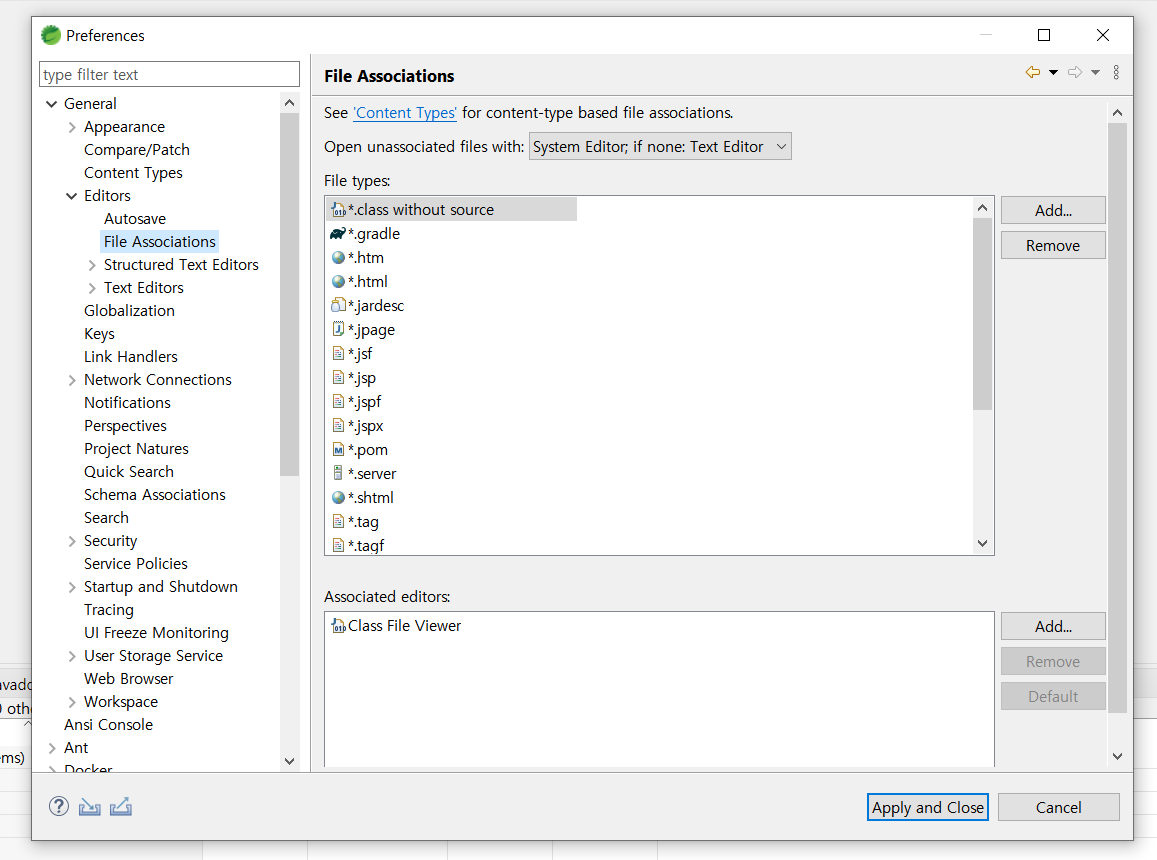The height and width of the screenshot is (860, 1157).
Task: Open the Quick Search preference page
Action: tap(129, 472)
